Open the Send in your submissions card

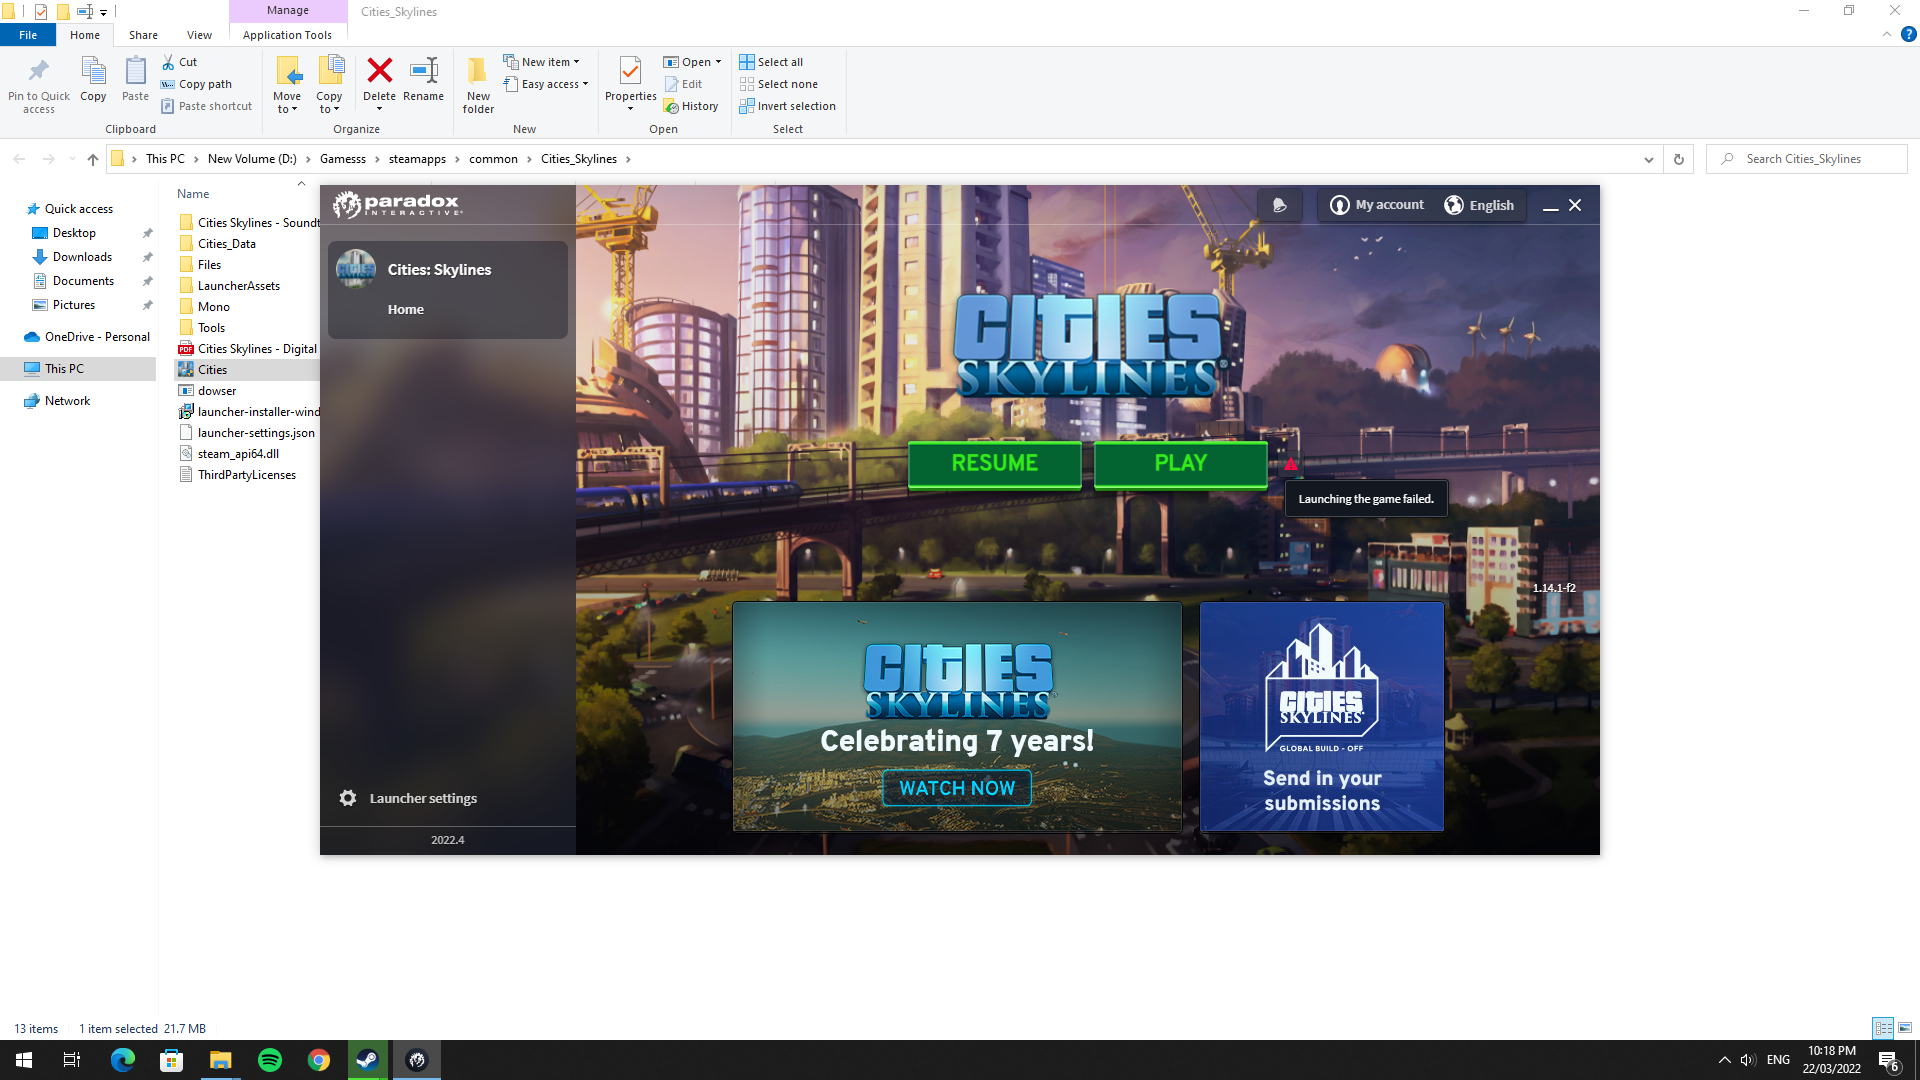click(1321, 716)
